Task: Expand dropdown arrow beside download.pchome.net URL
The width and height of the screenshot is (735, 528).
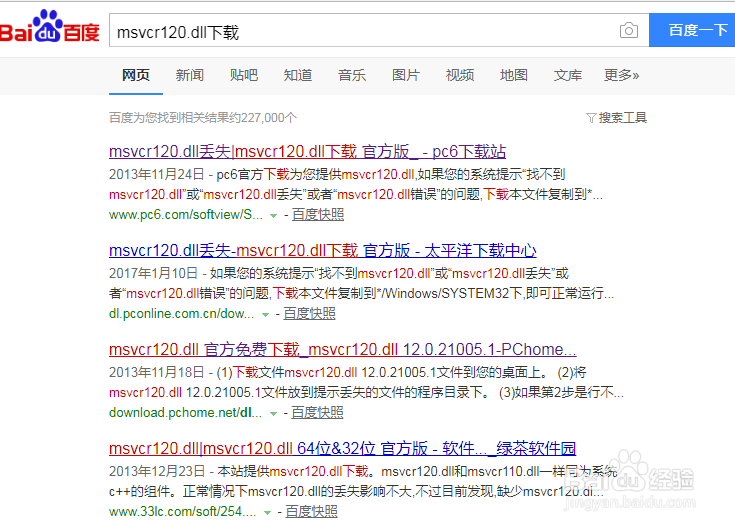Action: (273, 414)
